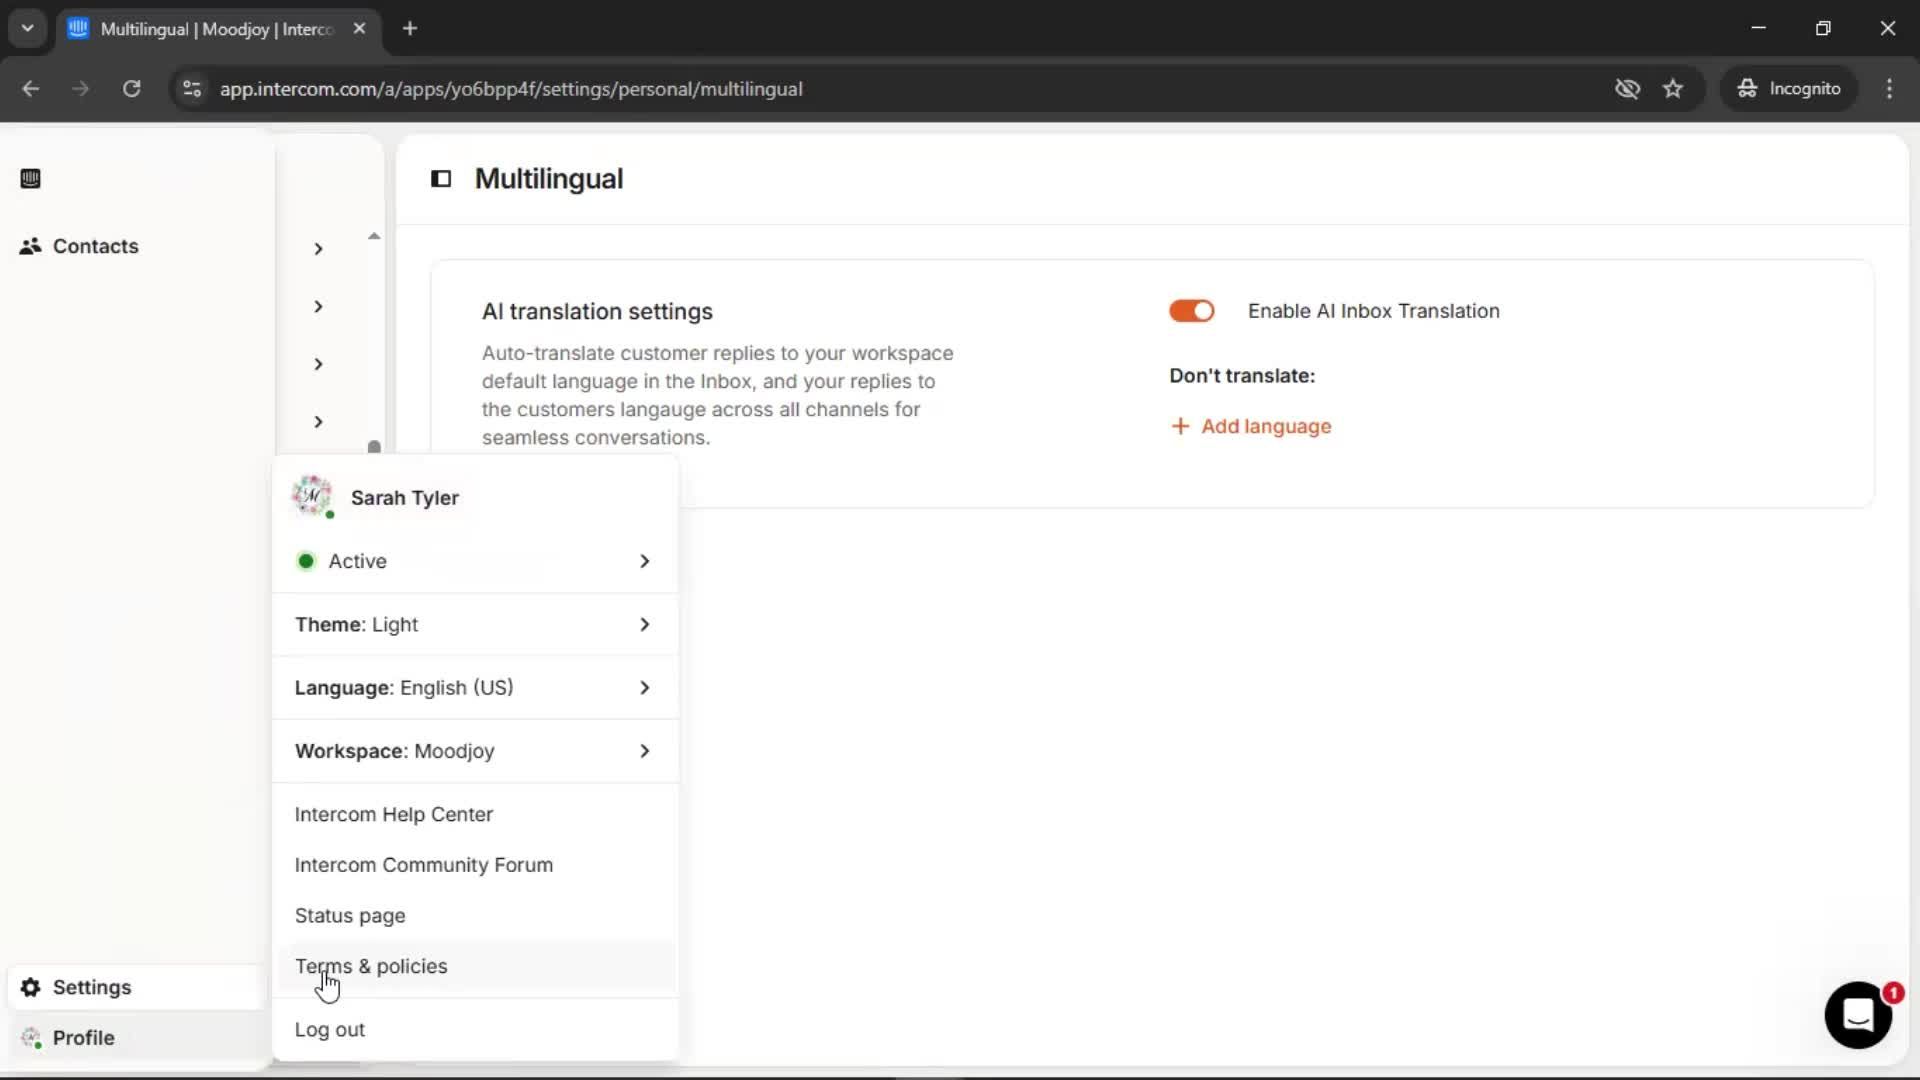Collapse sidebar using panel icon beside Multilingual
Image resolution: width=1920 pixels, height=1080 pixels.
point(441,179)
